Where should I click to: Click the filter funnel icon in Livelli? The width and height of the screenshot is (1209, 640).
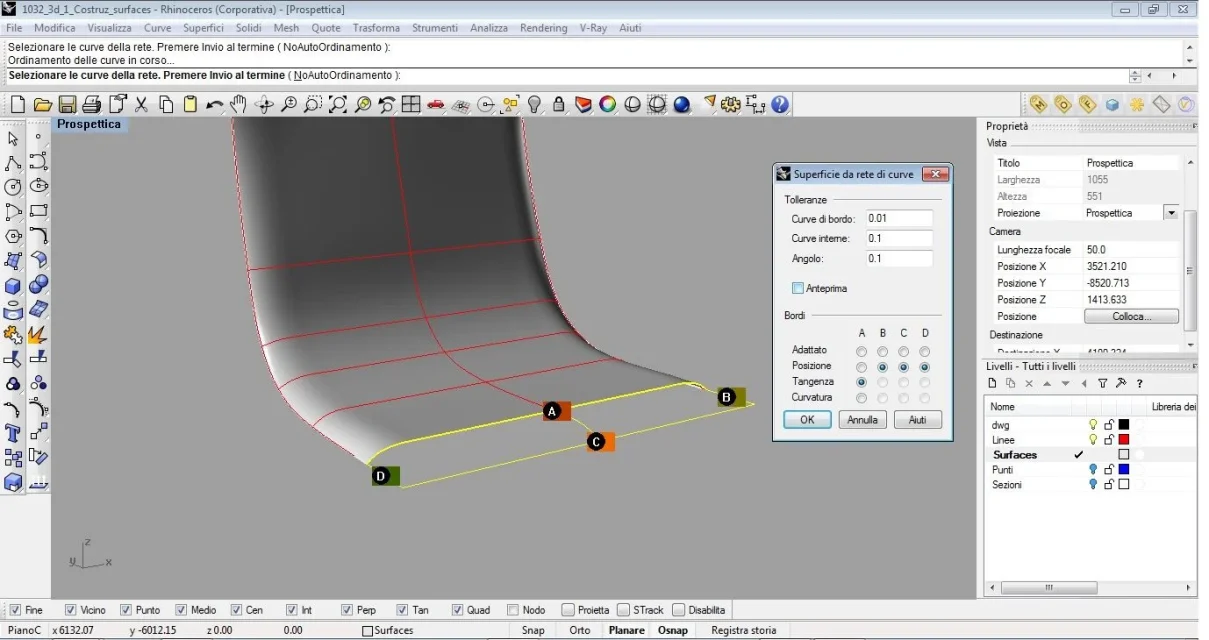tap(1103, 383)
